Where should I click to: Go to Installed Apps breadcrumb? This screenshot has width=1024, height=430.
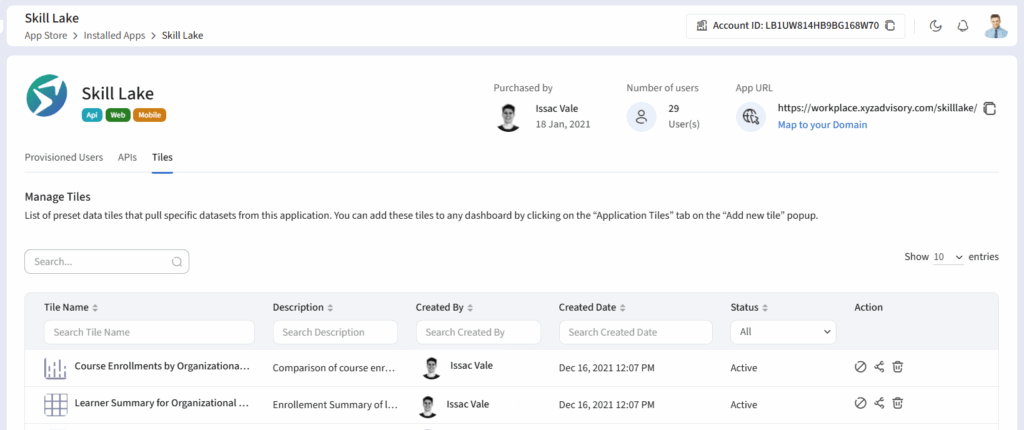(115, 35)
